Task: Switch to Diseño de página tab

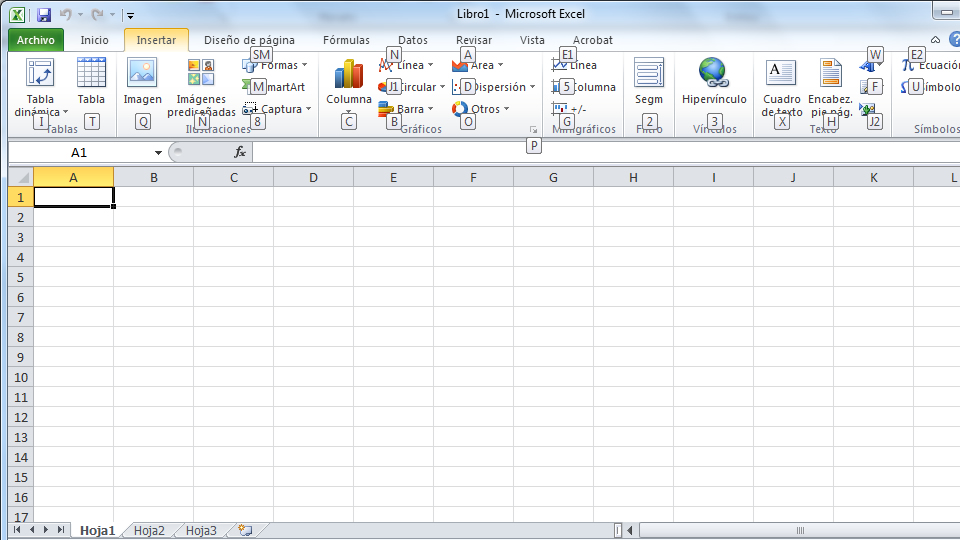Action: coord(249,40)
